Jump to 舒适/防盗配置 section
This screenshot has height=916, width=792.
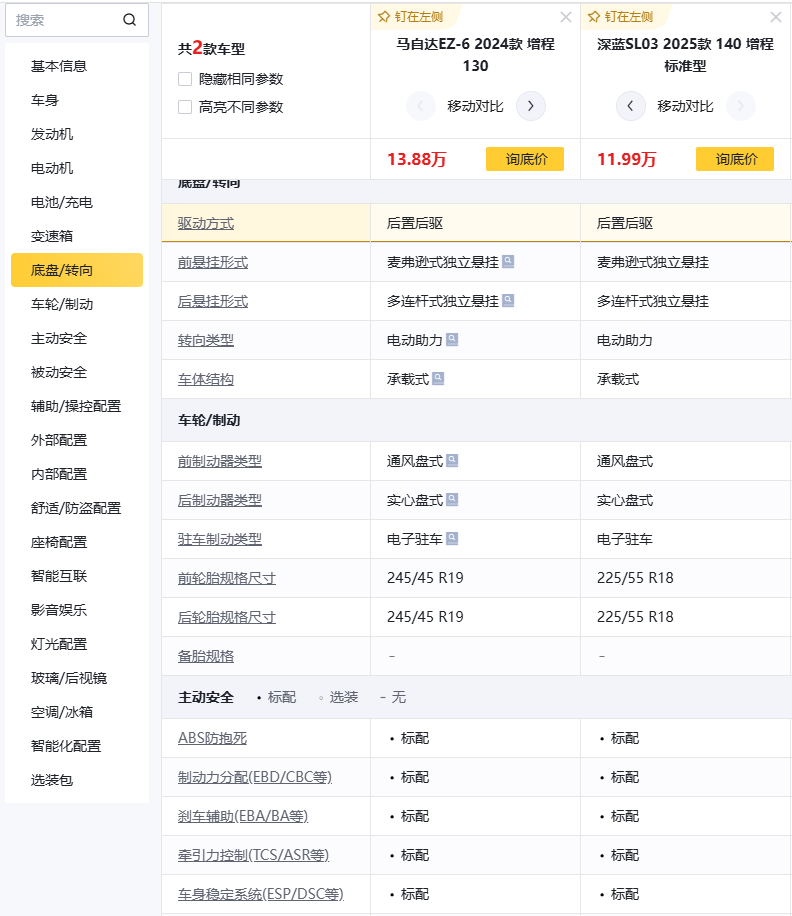tap(76, 508)
